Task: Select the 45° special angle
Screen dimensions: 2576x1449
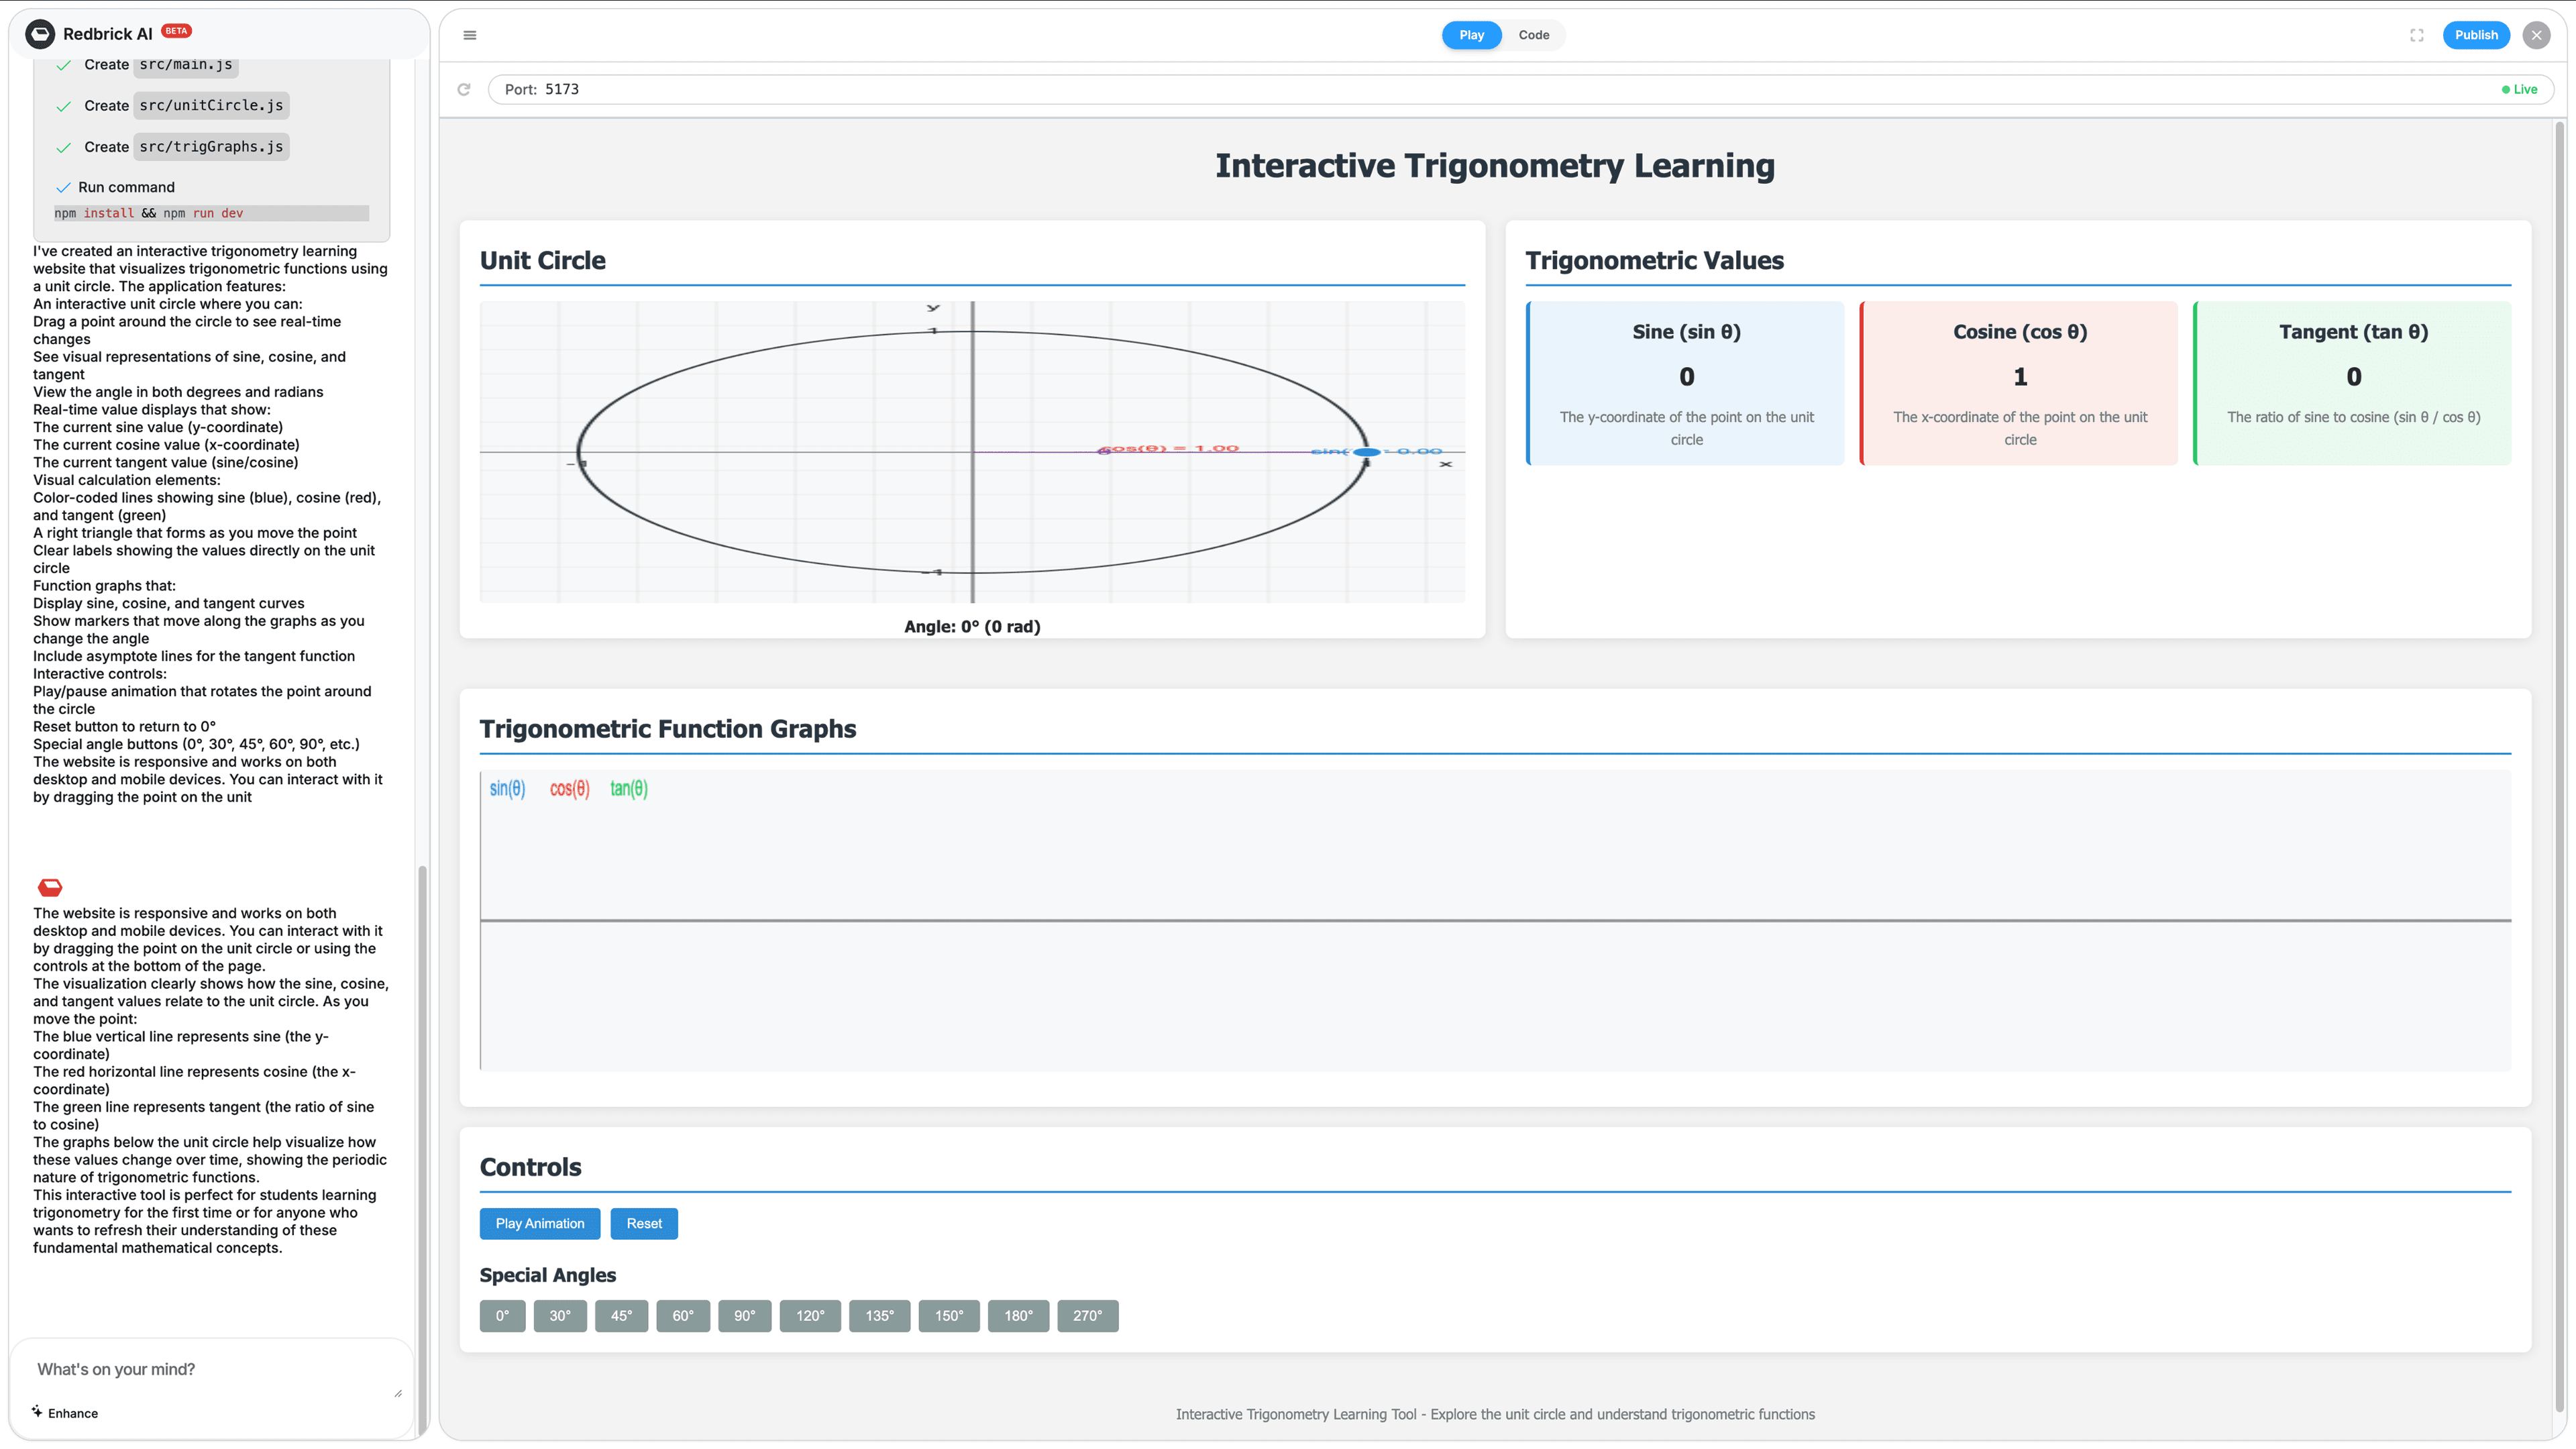Action: tap(621, 1315)
